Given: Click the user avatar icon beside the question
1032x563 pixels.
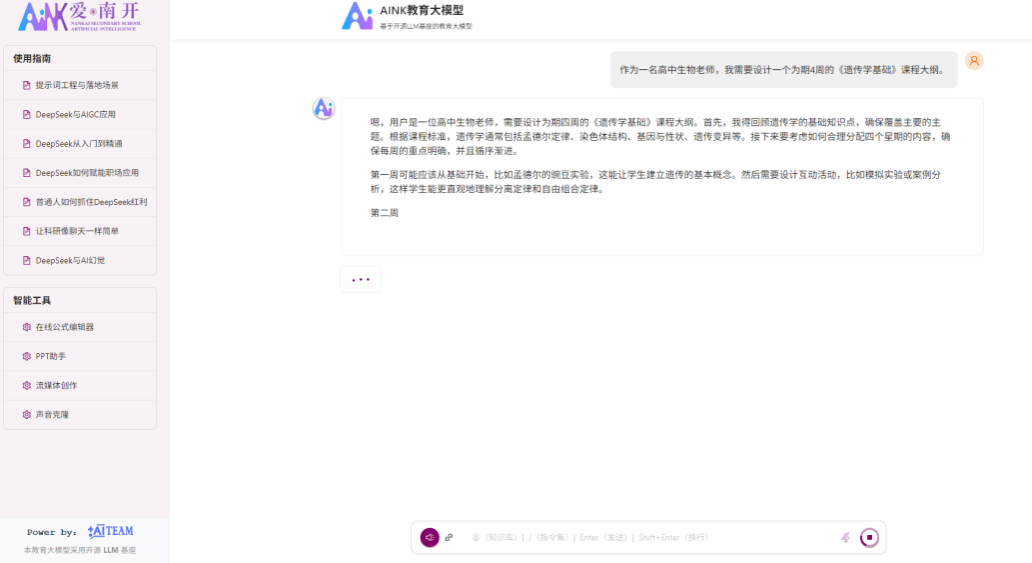Looking at the screenshot, I should (973, 61).
